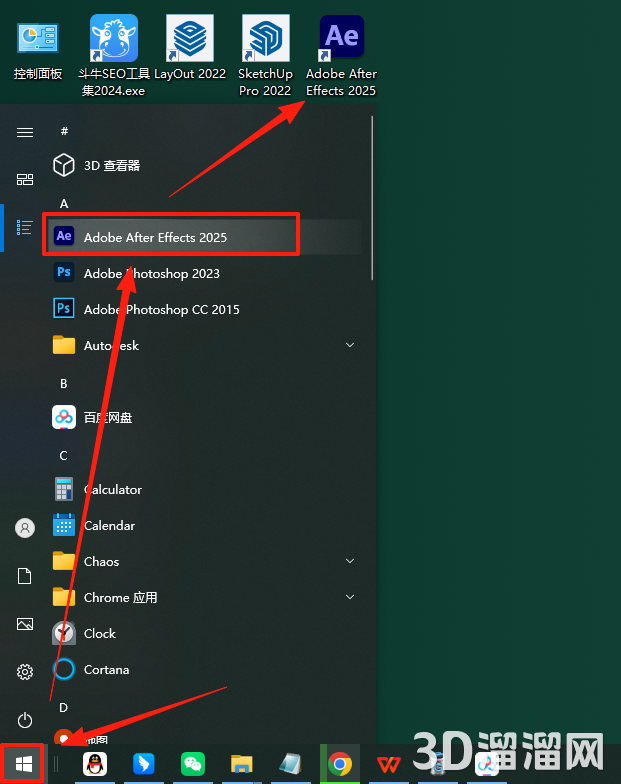Open Pictures from Start sidebar

pos(25,624)
